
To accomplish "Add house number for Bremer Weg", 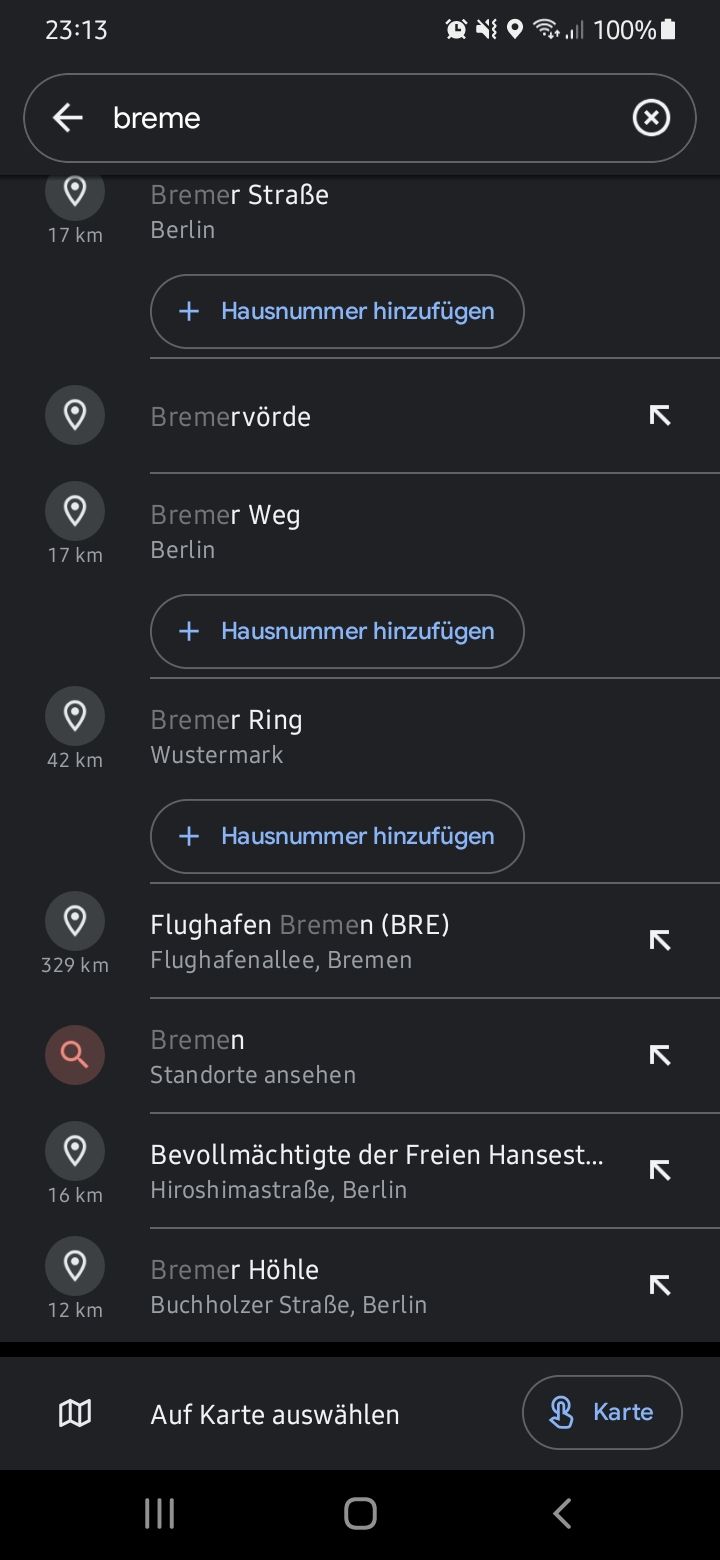I will 337,631.
